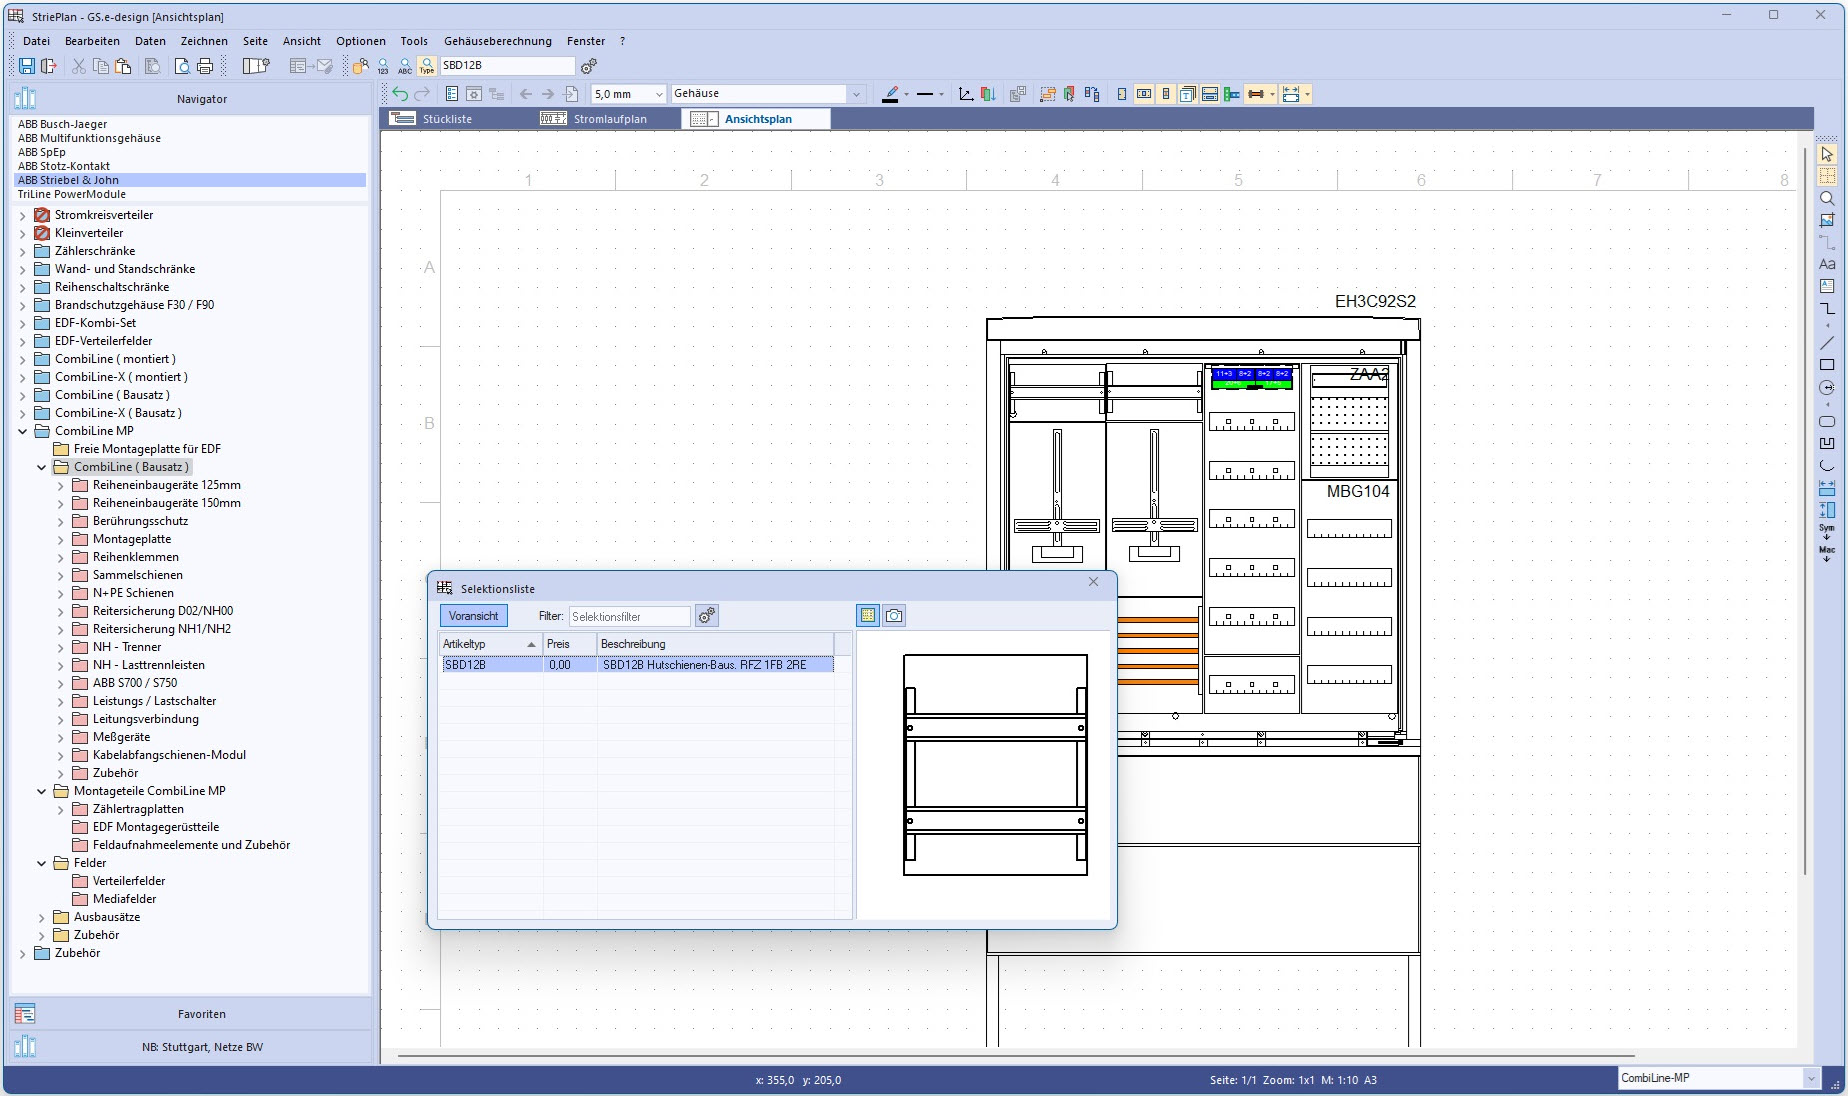Select the diagonal line drawing tool
Image resolution: width=1848 pixels, height=1096 pixels.
(1827, 343)
